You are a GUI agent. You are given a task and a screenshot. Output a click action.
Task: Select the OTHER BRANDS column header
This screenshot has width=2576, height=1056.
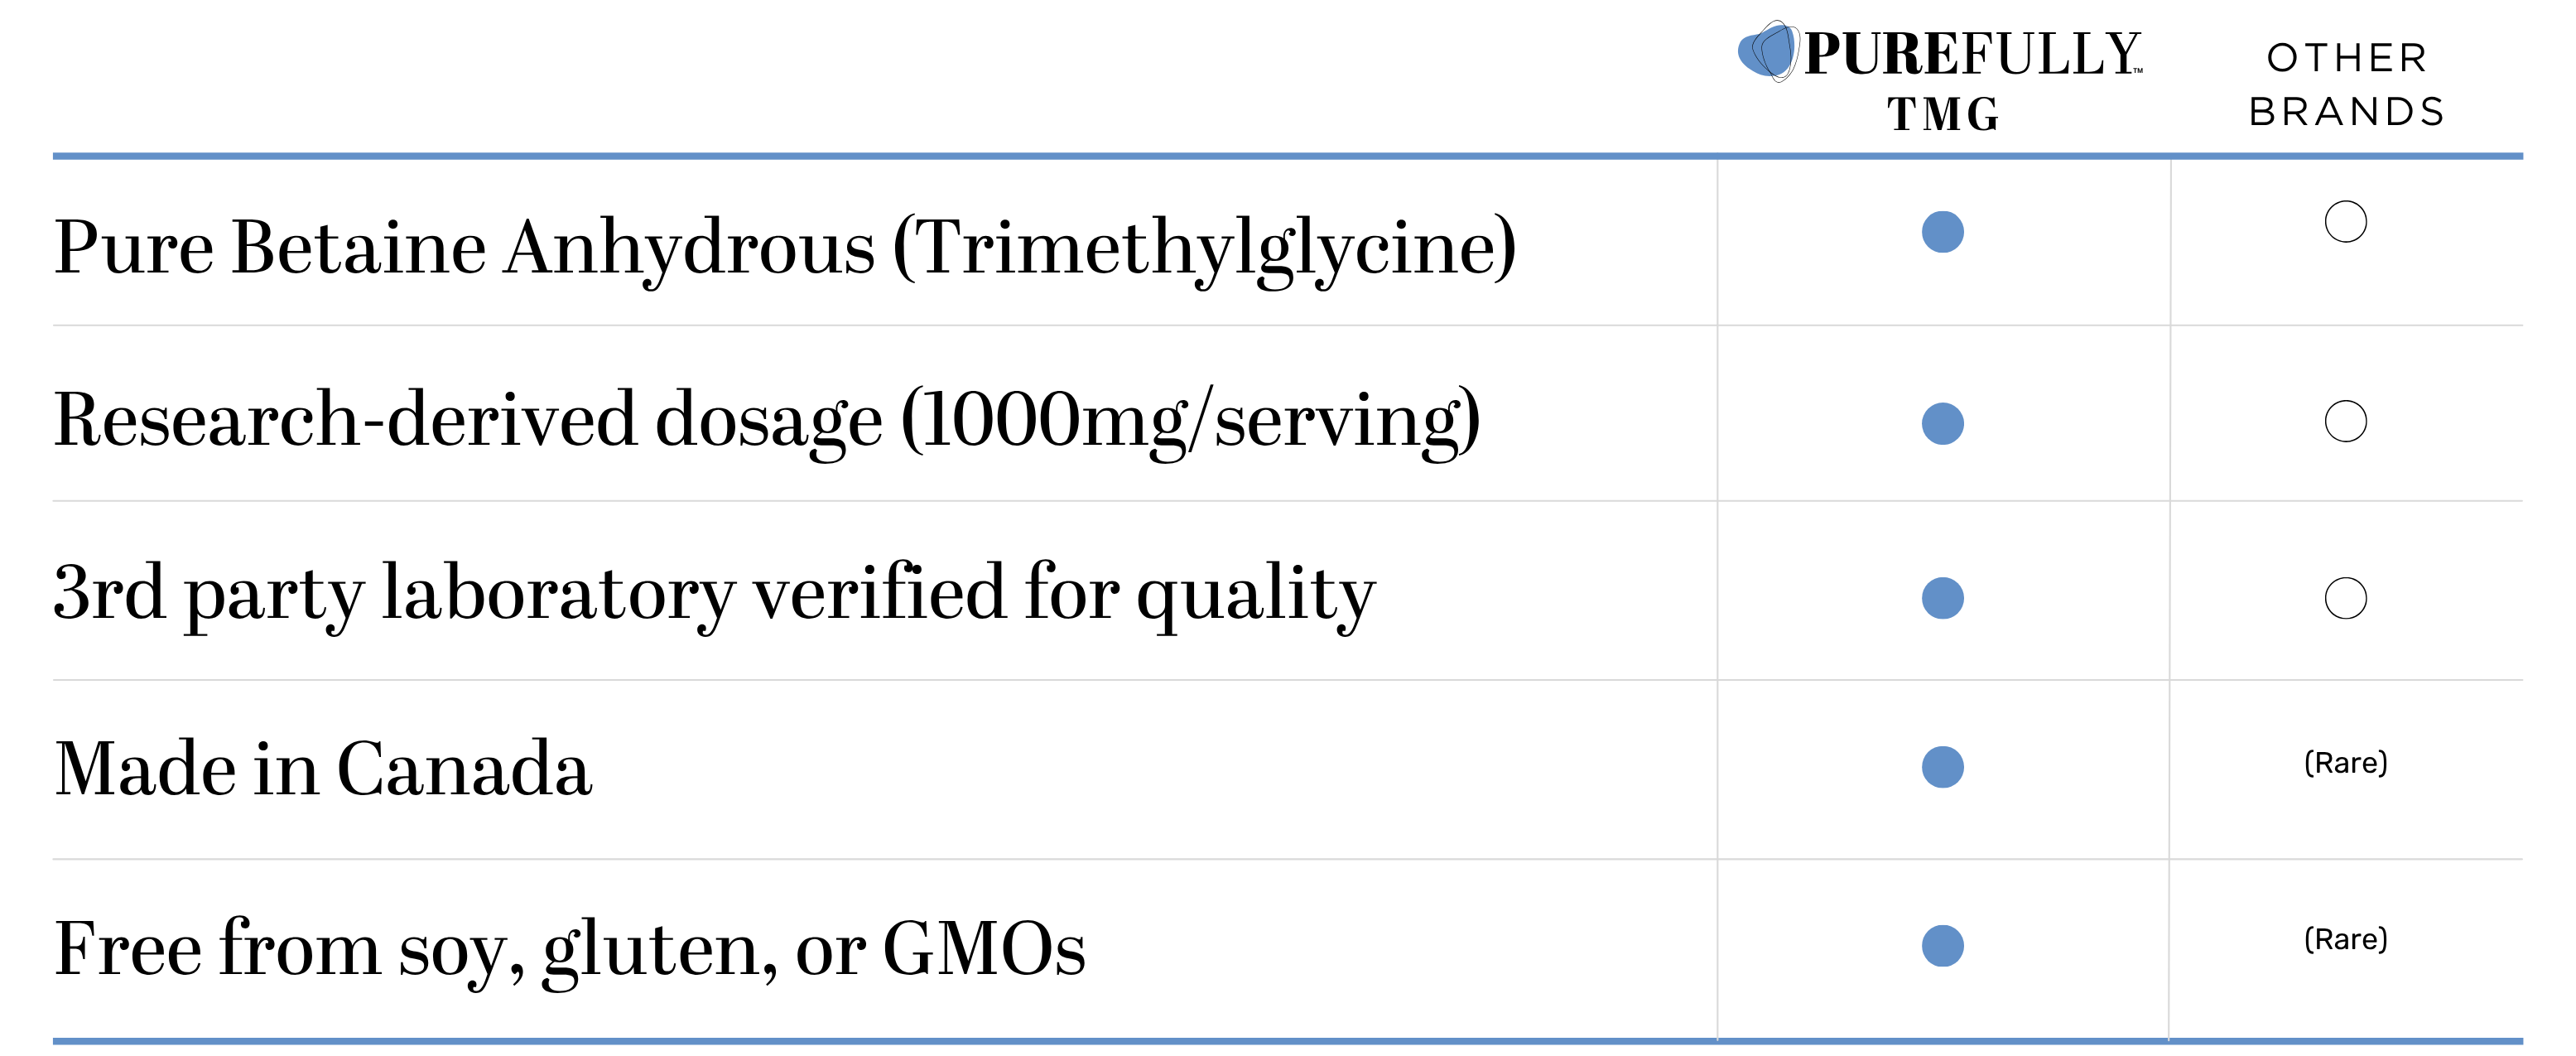pos(2346,85)
